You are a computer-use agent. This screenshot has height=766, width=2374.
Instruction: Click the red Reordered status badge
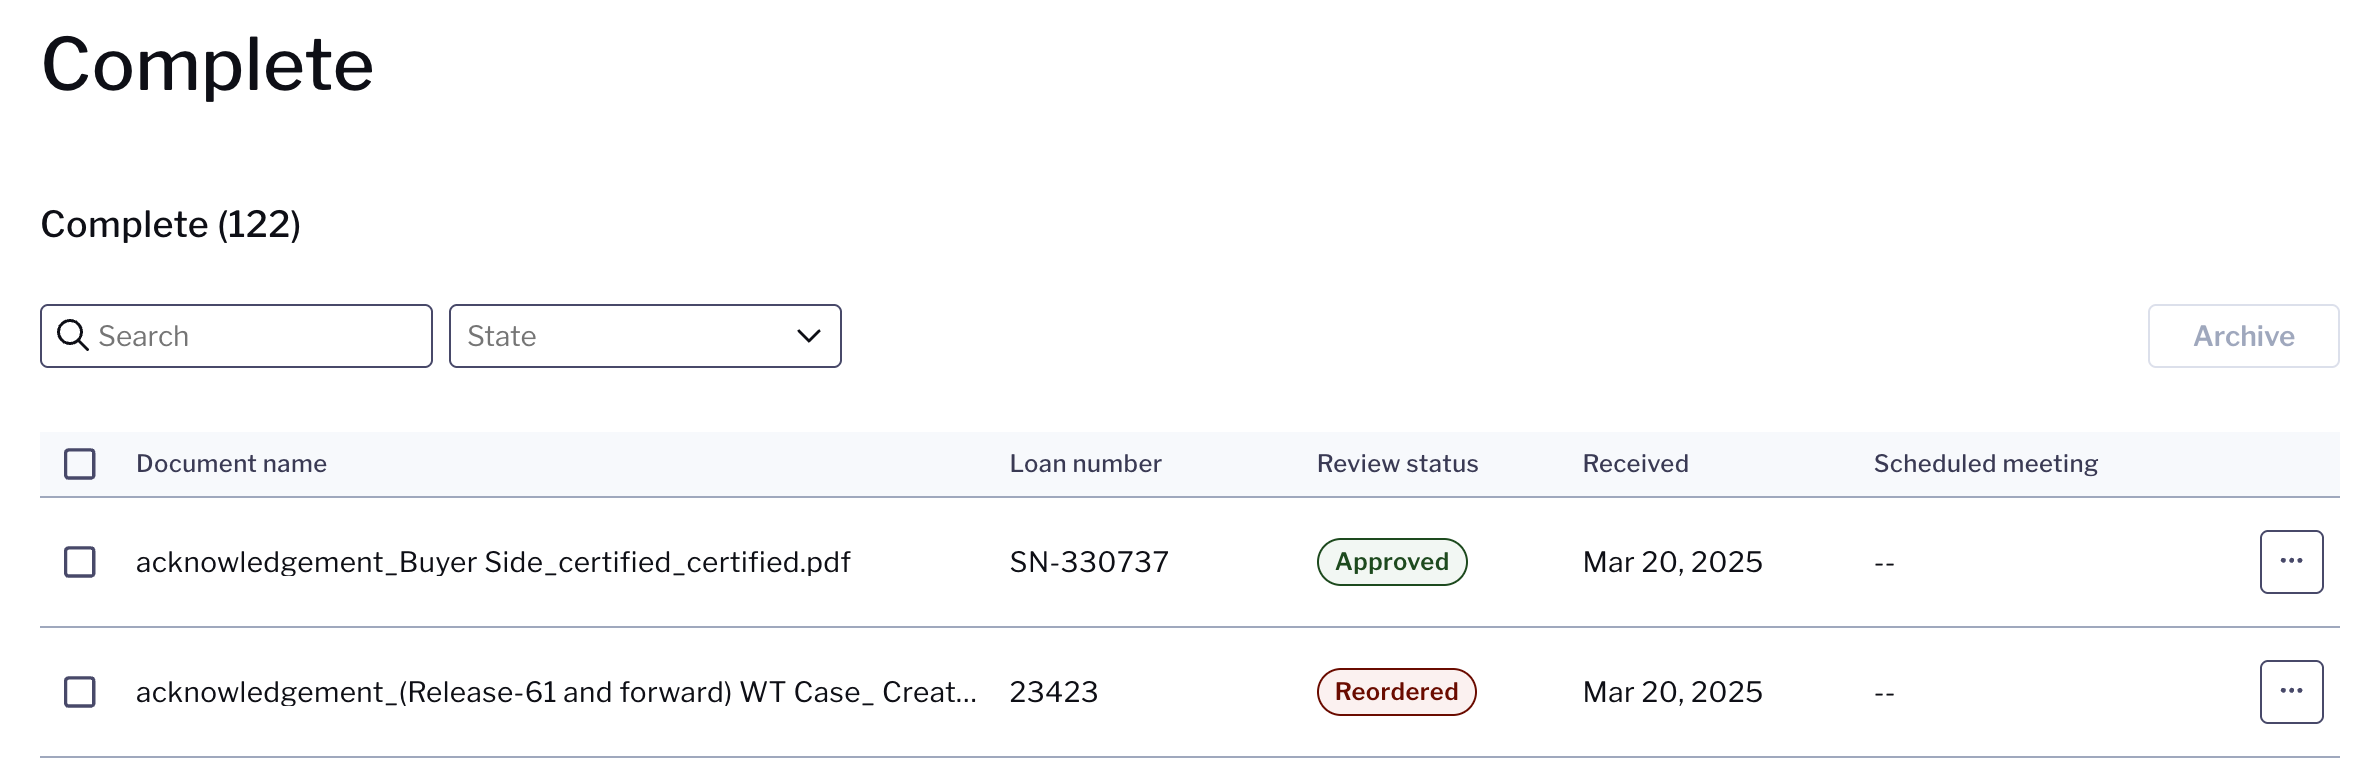1396,692
